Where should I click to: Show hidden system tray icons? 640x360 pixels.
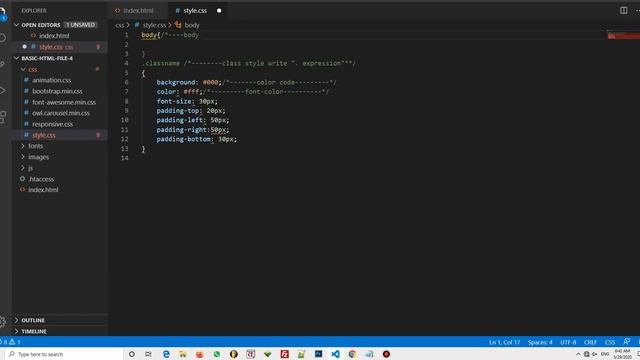click(578, 354)
